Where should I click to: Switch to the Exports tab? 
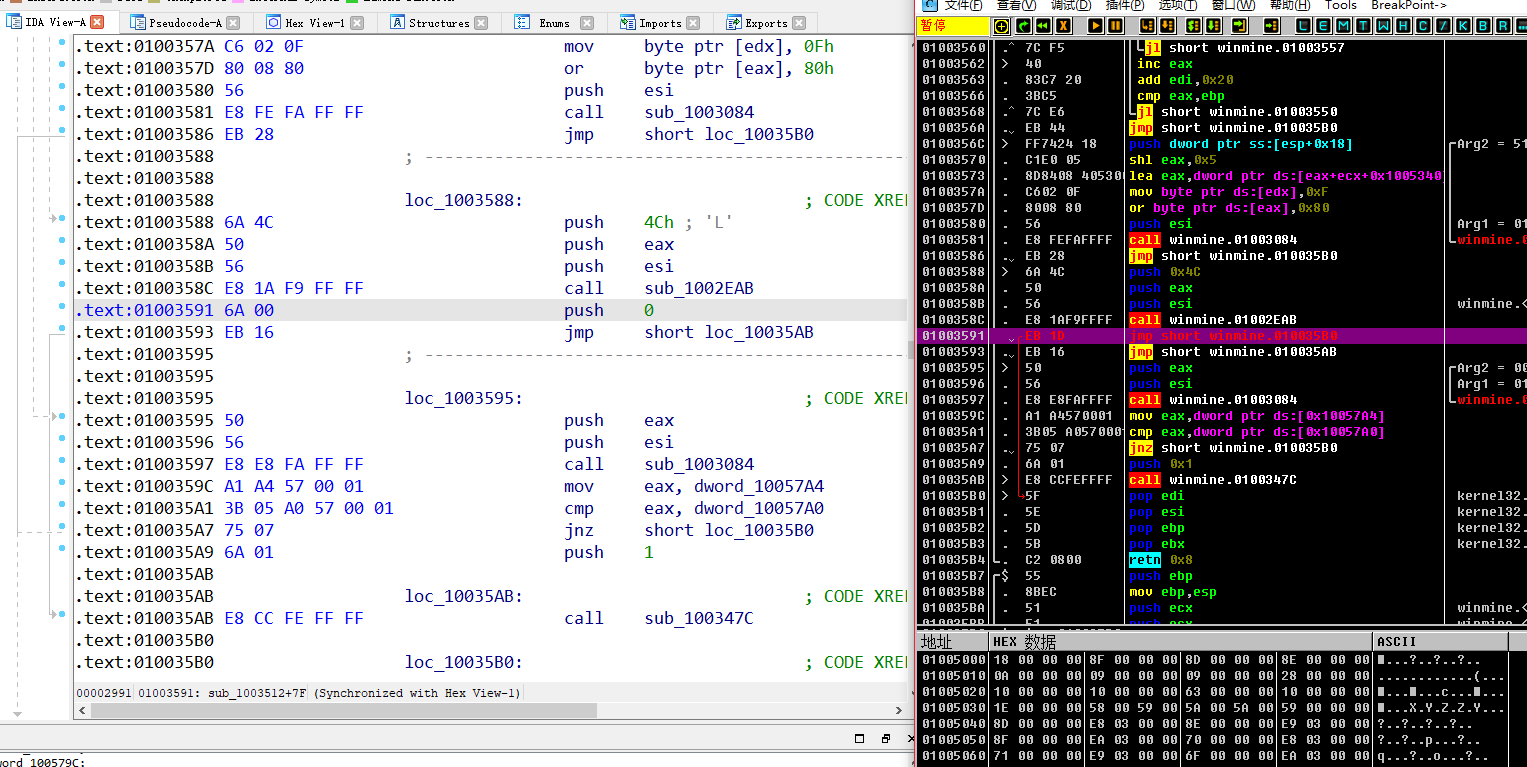coord(766,22)
